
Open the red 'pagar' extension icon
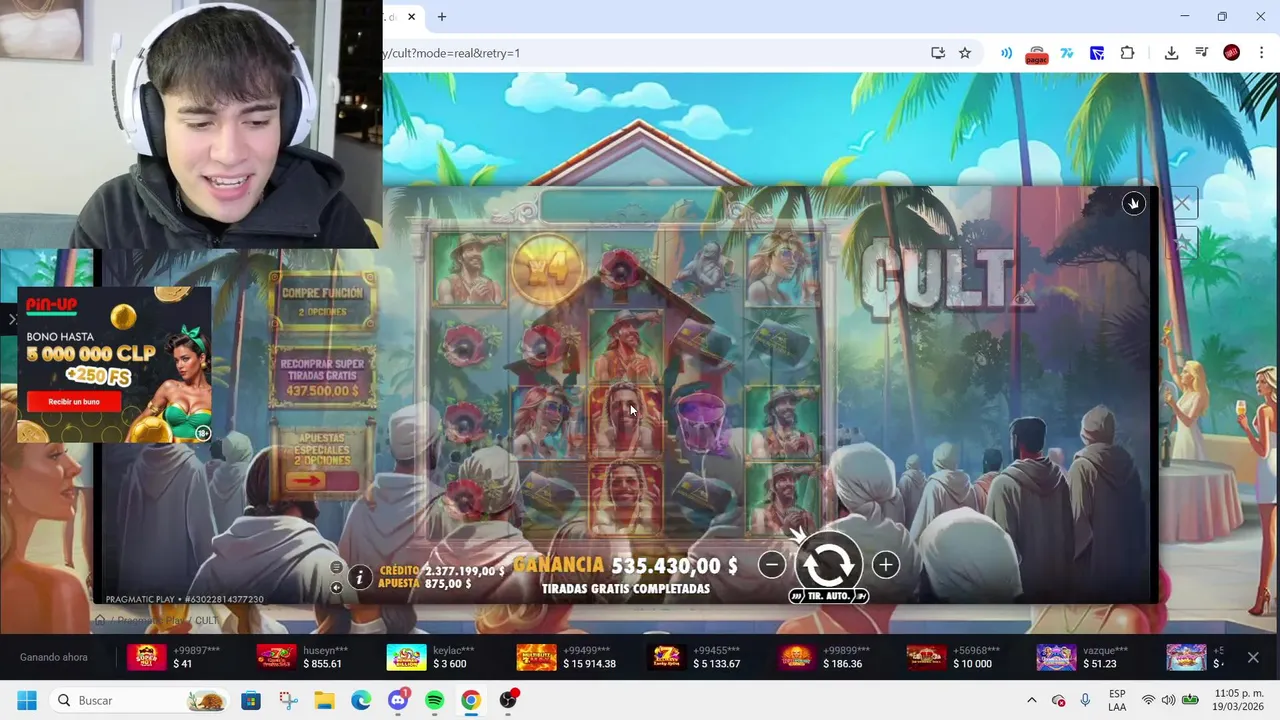(x=1037, y=54)
